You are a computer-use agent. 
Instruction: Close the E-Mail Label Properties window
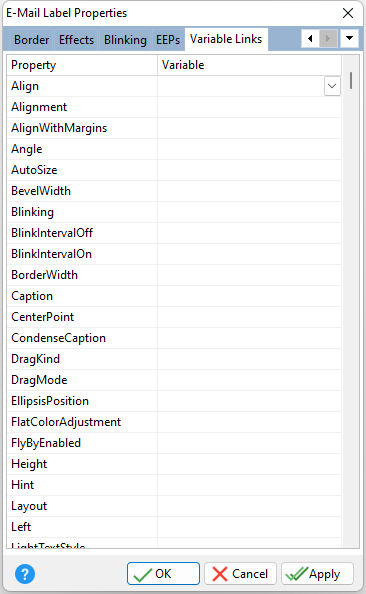pos(348,13)
